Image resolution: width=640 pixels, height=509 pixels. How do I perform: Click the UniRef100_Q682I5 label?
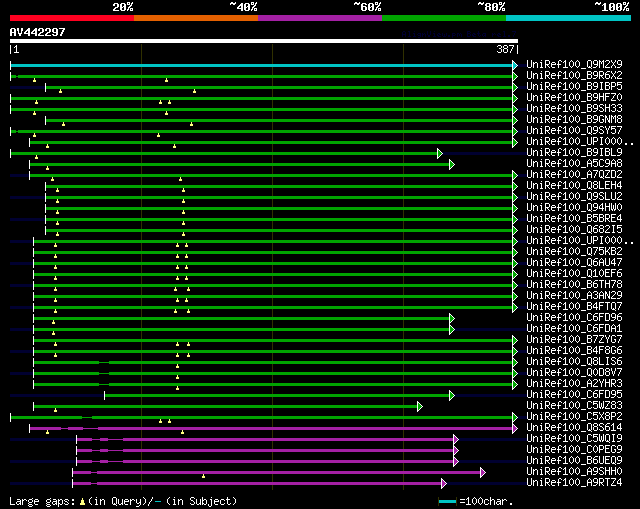[x=574, y=229]
